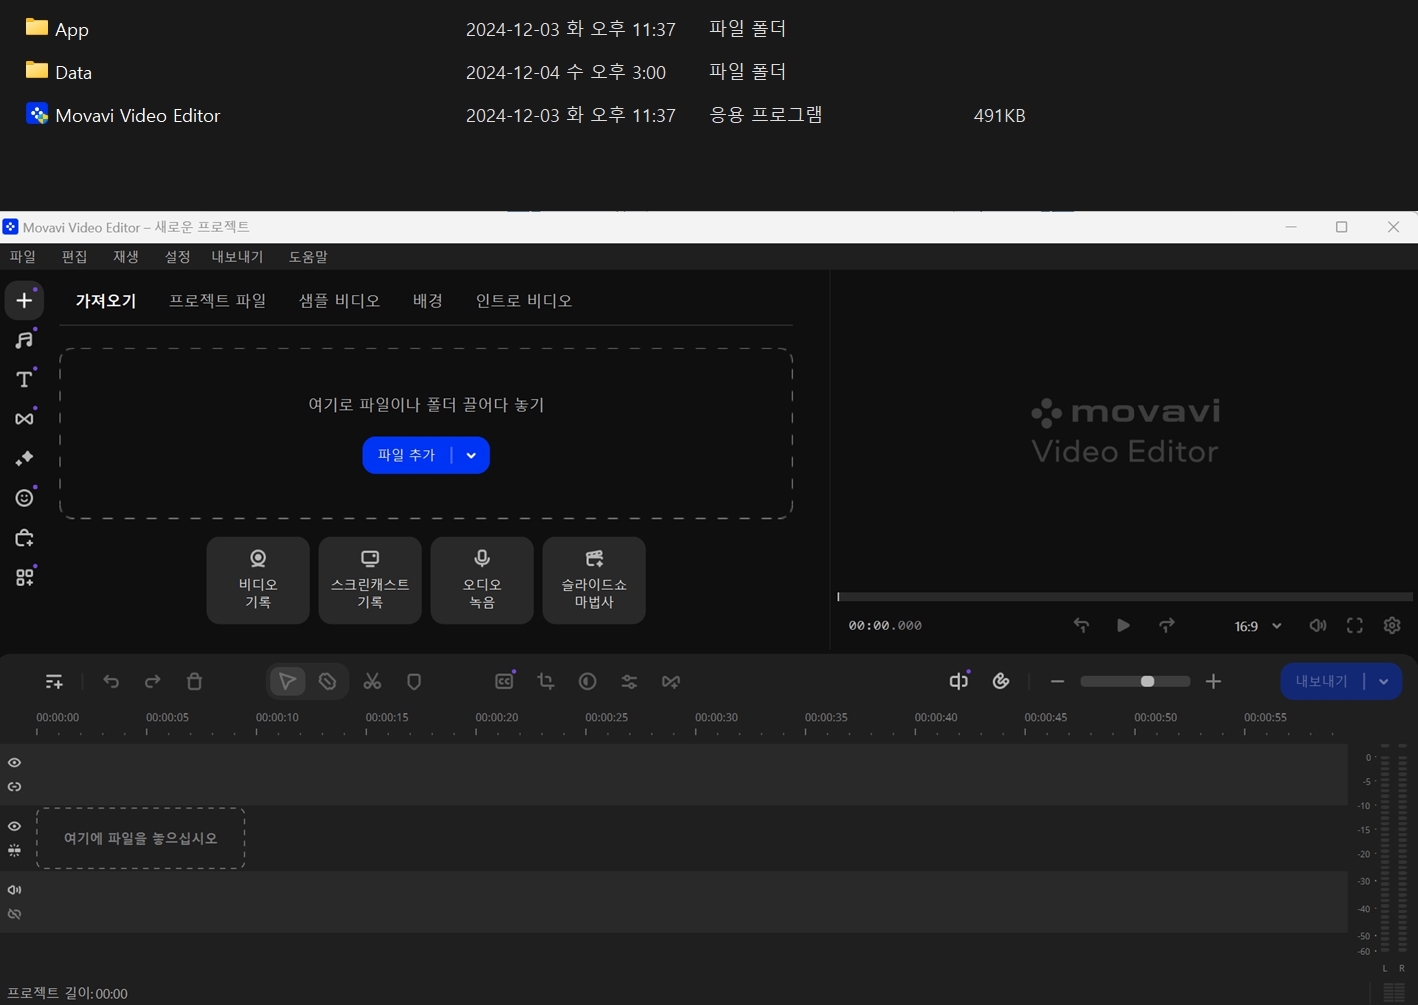Click the transition wizard icon in toolbar
The height and width of the screenshot is (1005, 1418).
[x=671, y=681]
